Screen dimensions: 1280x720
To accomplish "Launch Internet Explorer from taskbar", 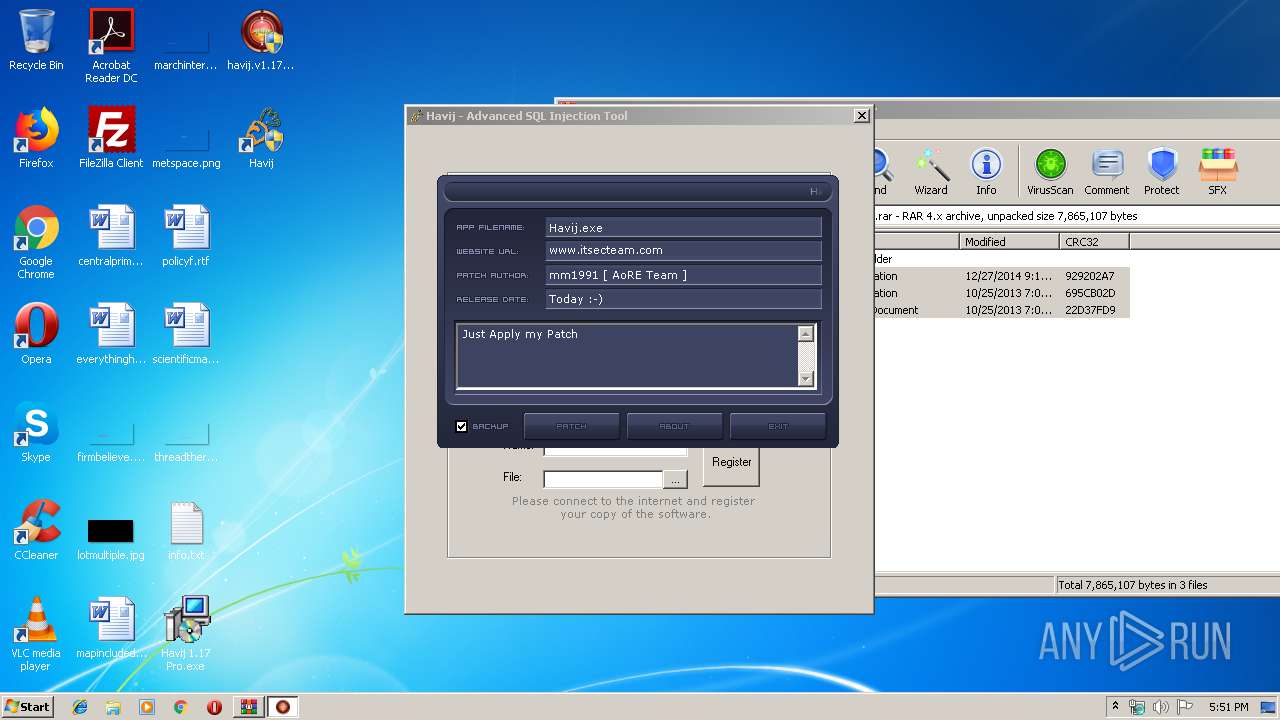I will click(80, 707).
